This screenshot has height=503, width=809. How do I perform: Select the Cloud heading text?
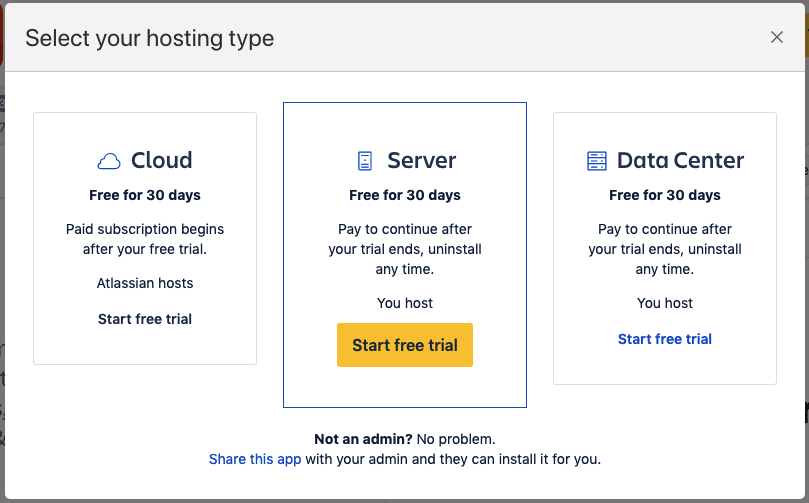[161, 160]
